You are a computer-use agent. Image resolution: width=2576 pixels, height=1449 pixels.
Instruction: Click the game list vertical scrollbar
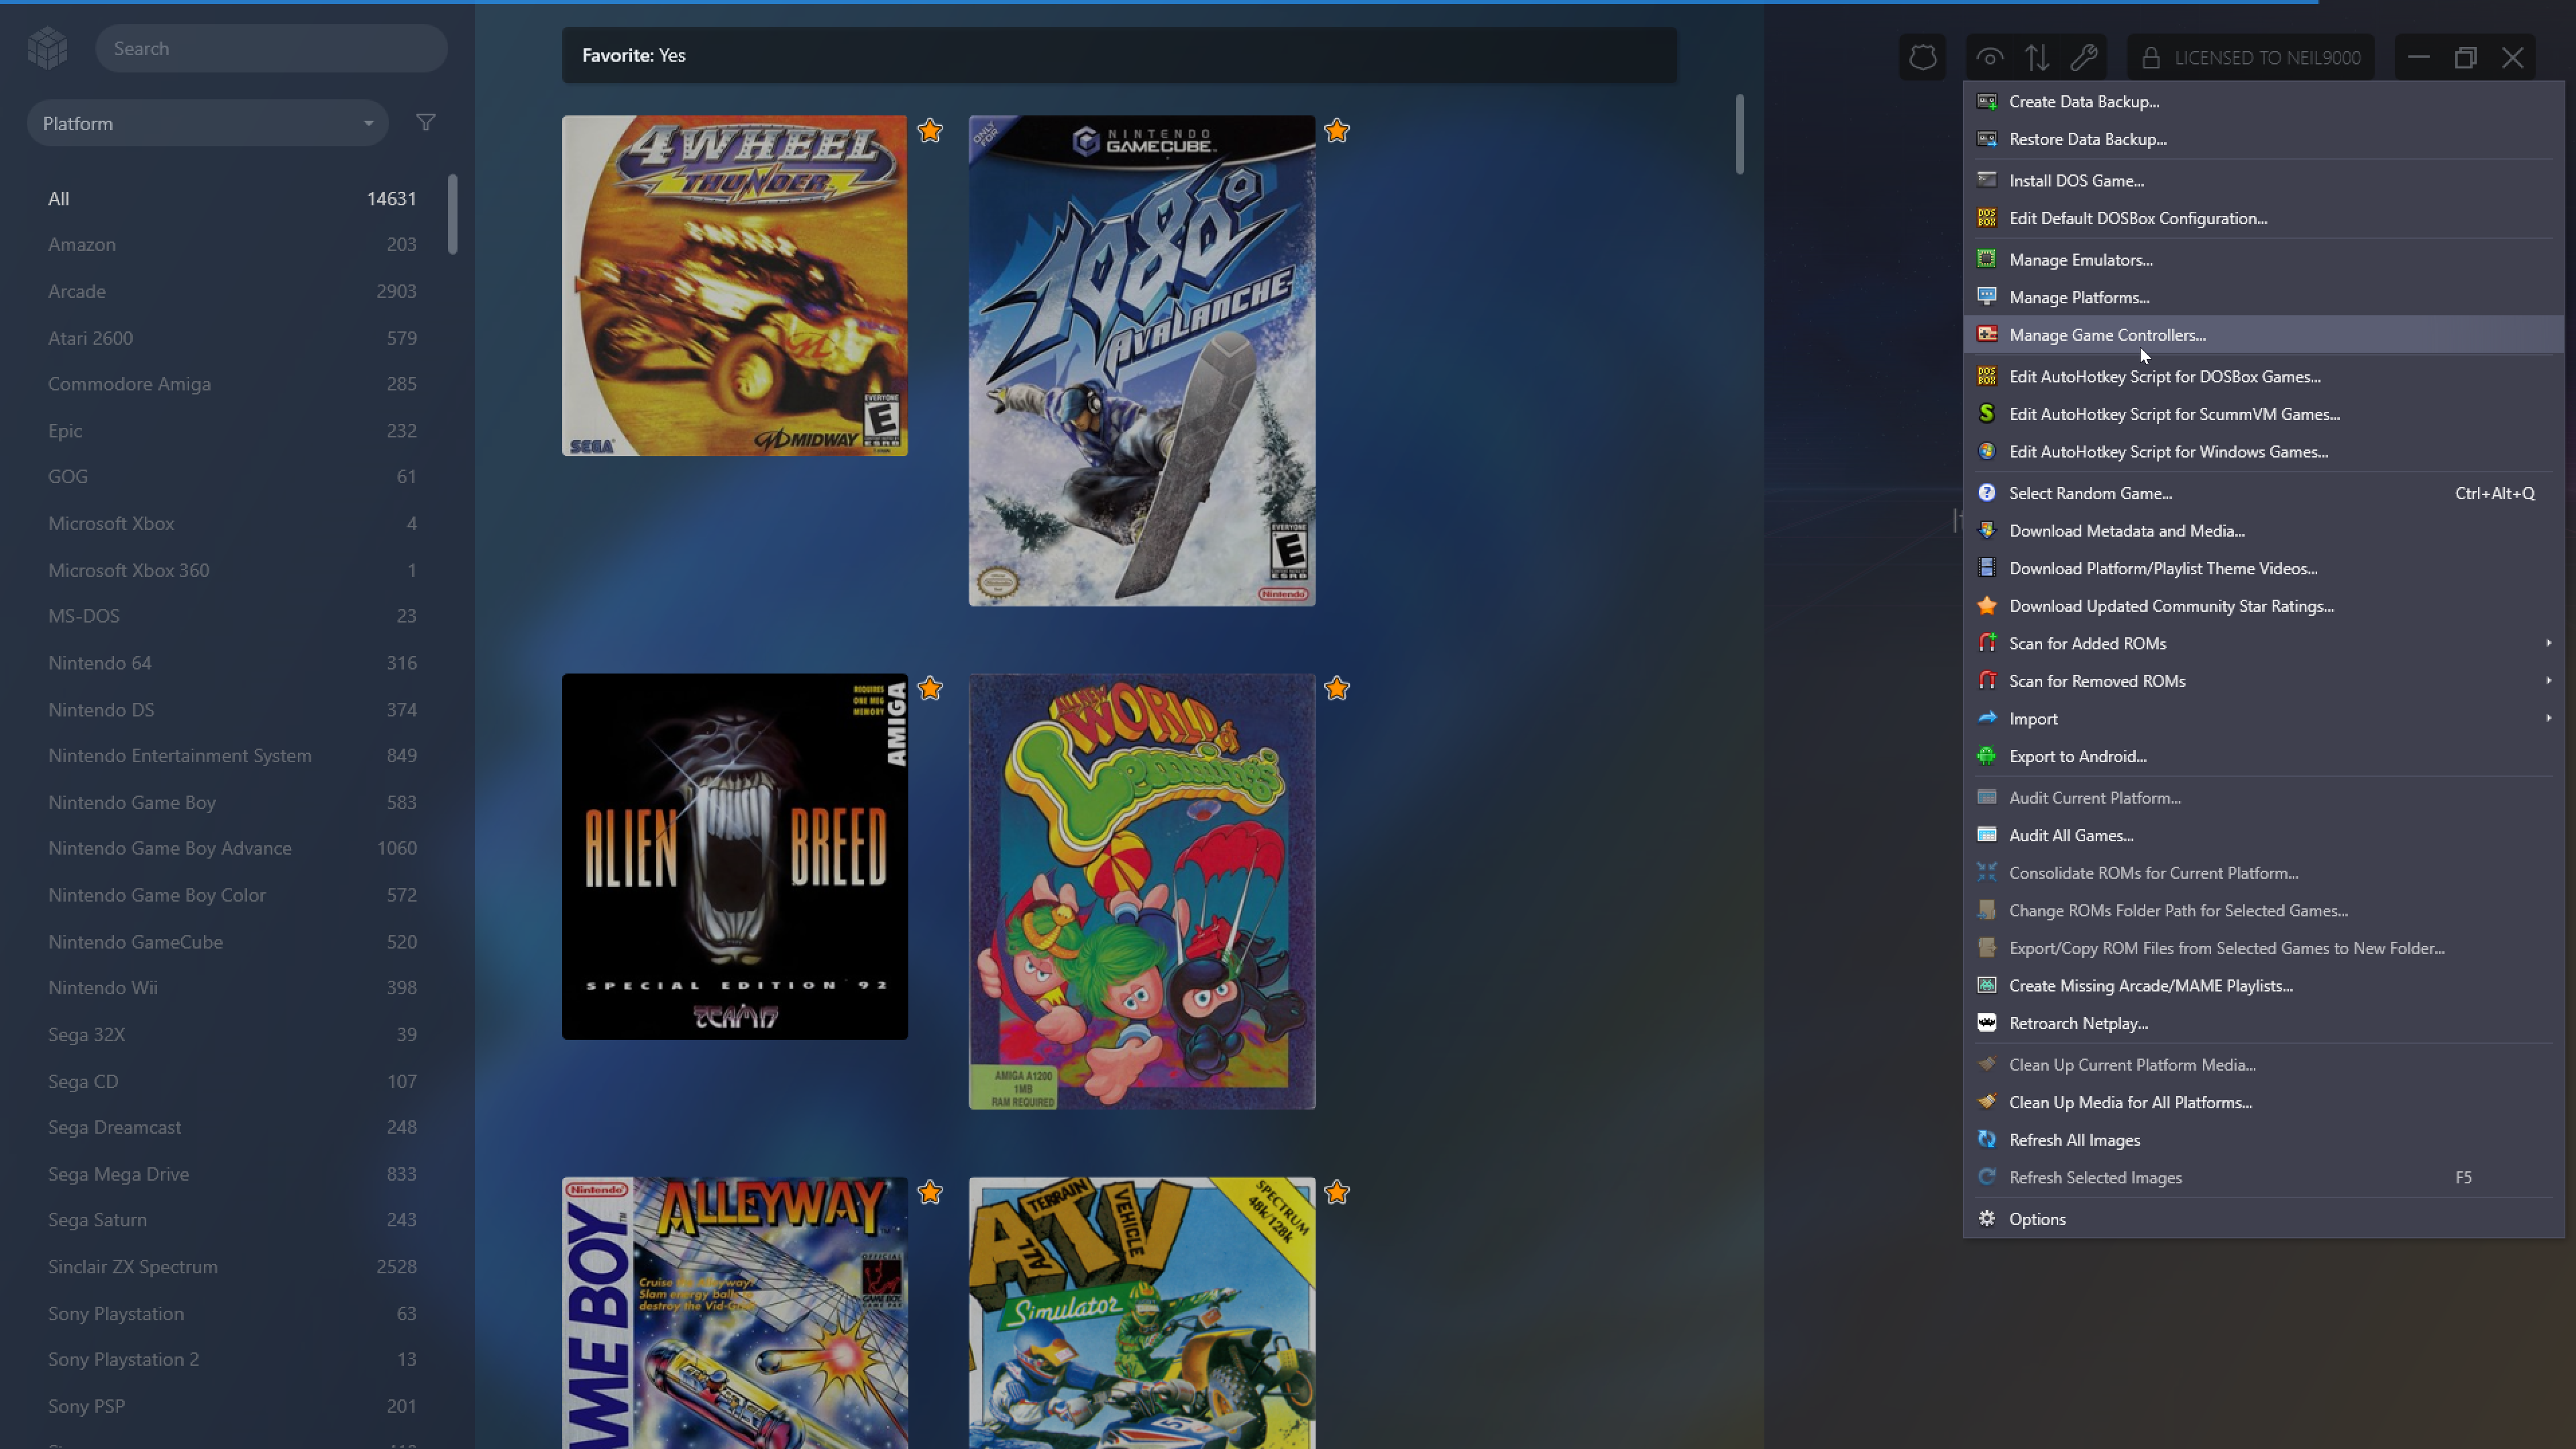click(1740, 134)
